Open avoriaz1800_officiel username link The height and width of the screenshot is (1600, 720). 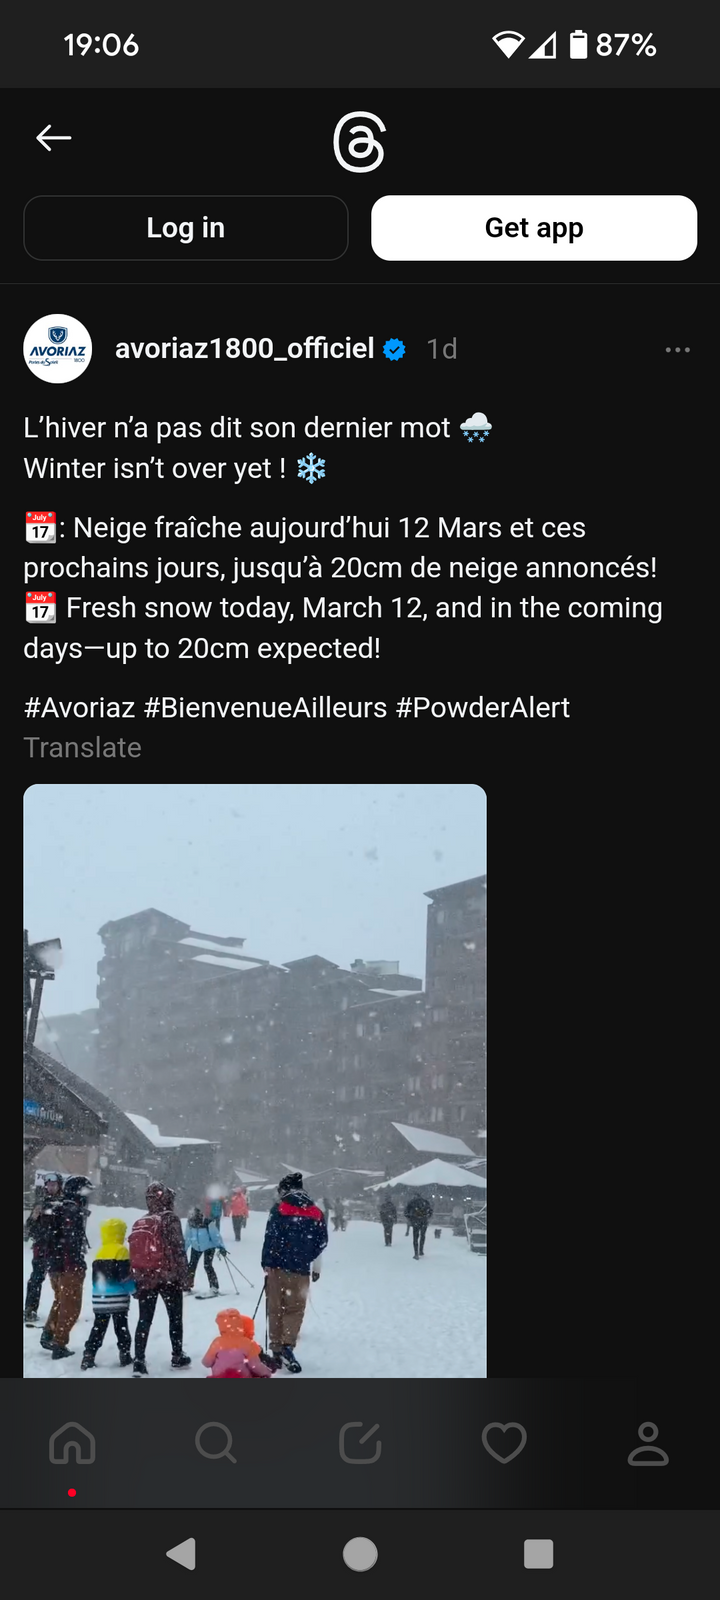[244, 348]
